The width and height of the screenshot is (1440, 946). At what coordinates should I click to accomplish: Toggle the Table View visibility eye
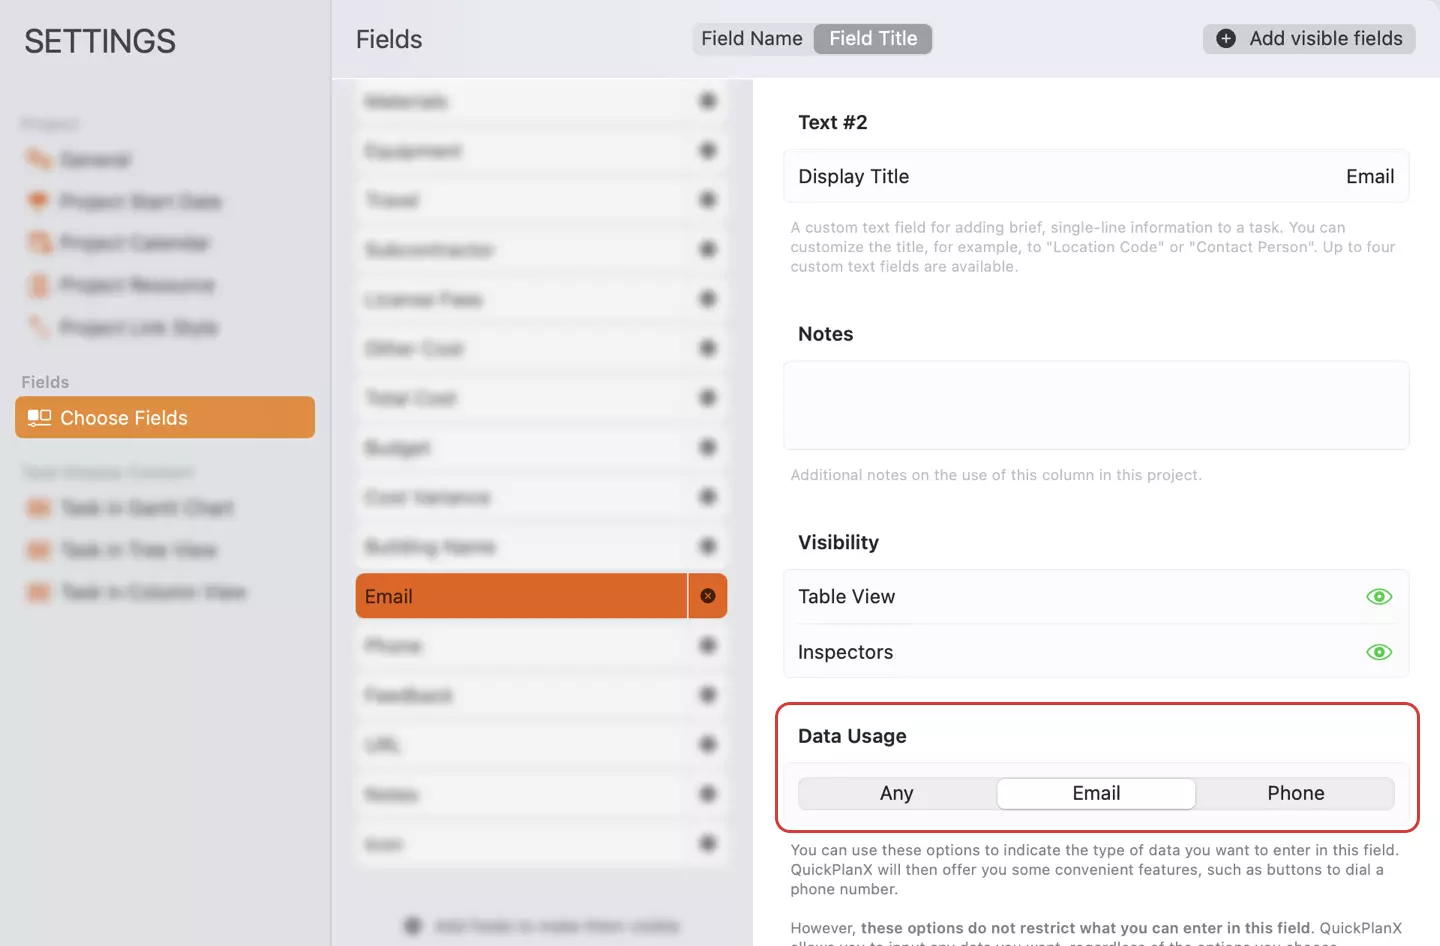1379,596
